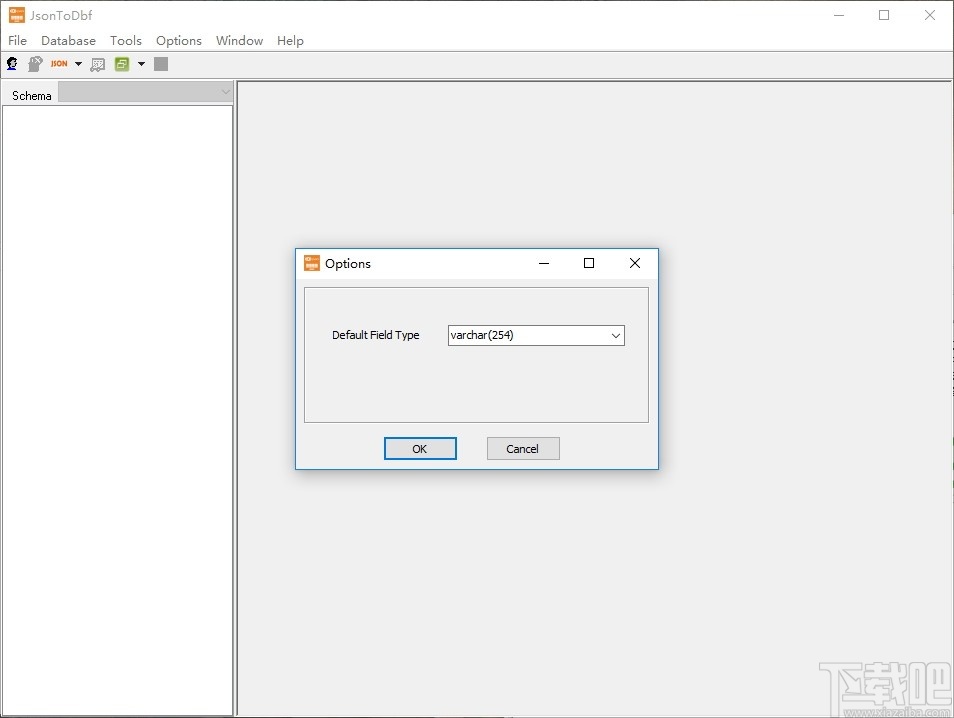Minimize the JsonToDbf main window
This screenshot has height=718, width=954.
pyautogui.click(x=839, y=15)
